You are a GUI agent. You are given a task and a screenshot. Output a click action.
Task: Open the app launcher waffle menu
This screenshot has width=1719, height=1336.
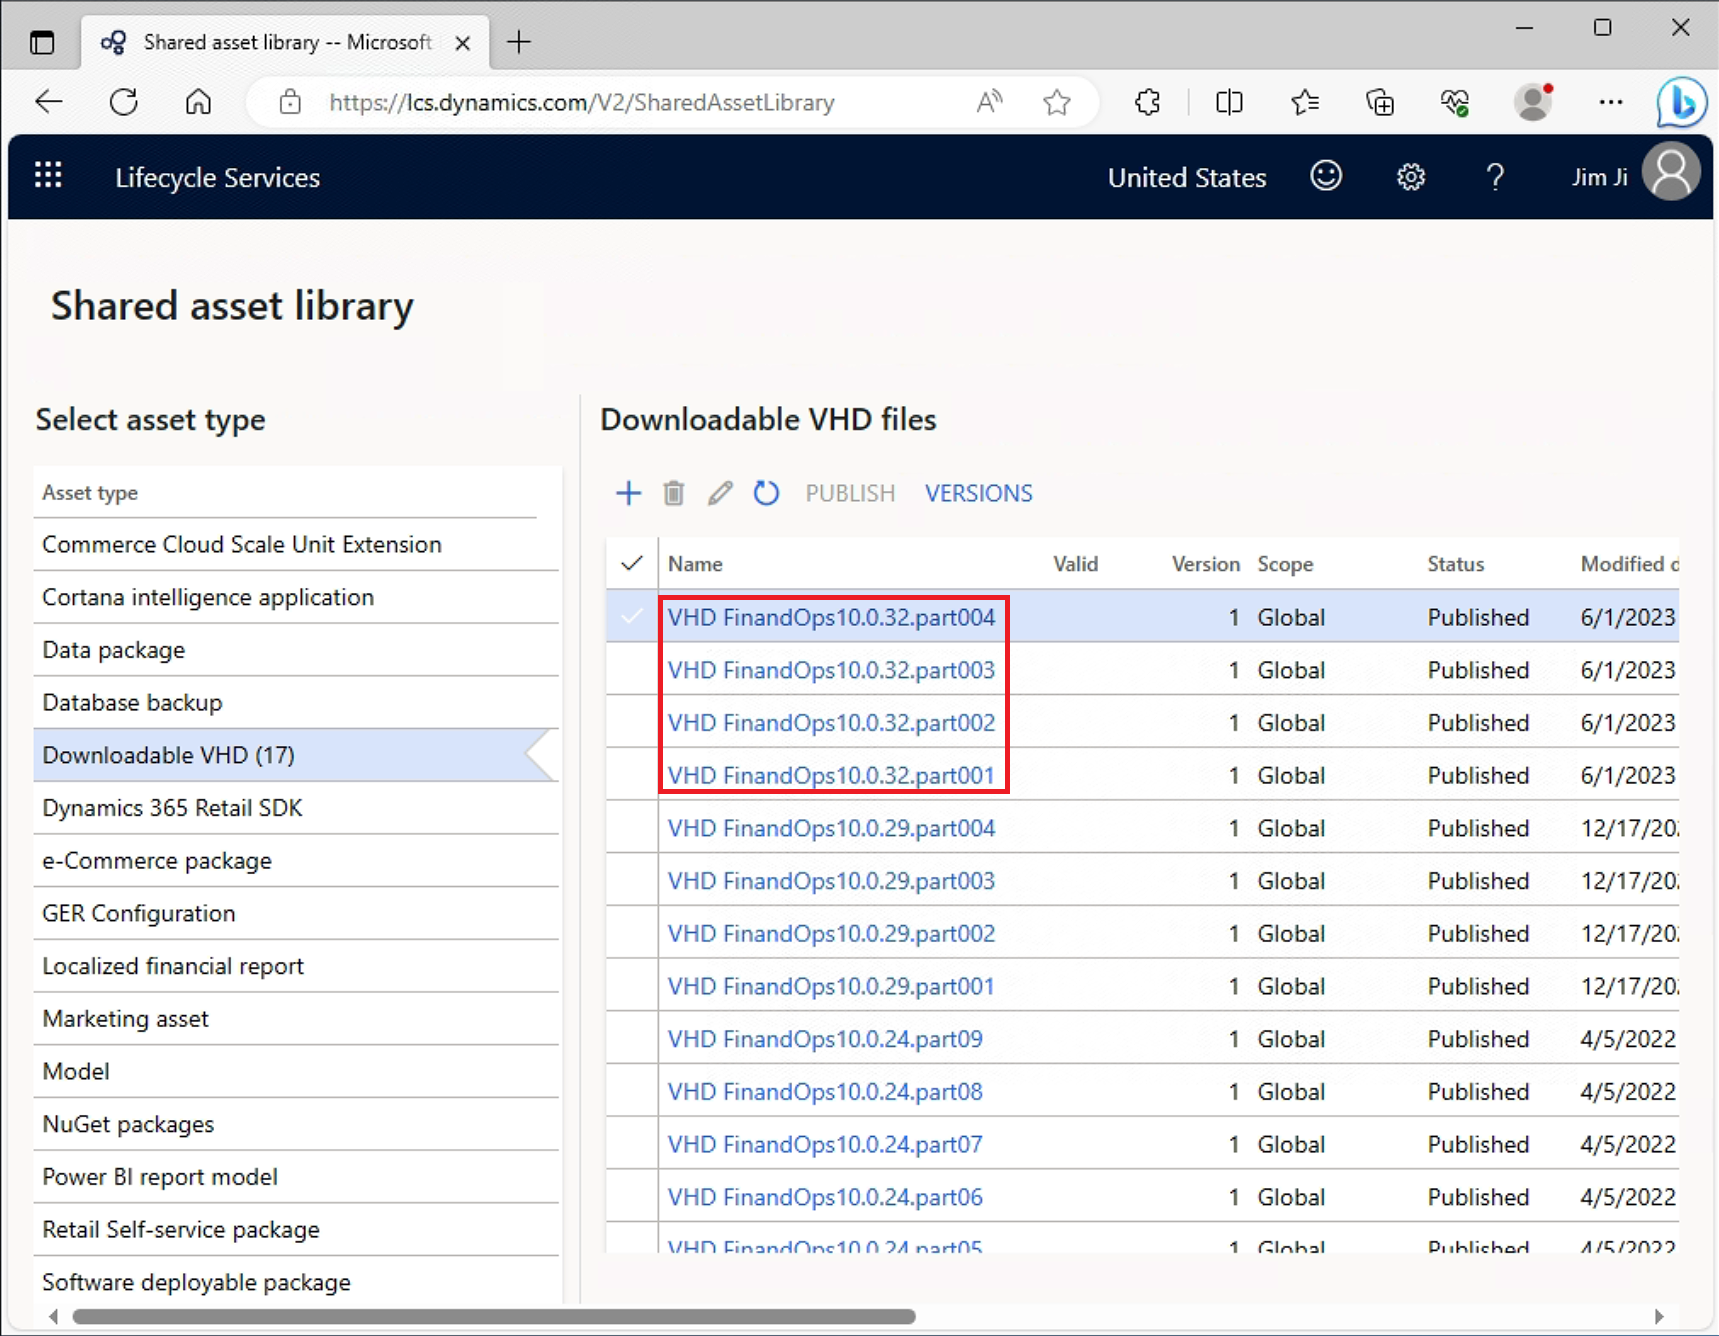point(48,176)
